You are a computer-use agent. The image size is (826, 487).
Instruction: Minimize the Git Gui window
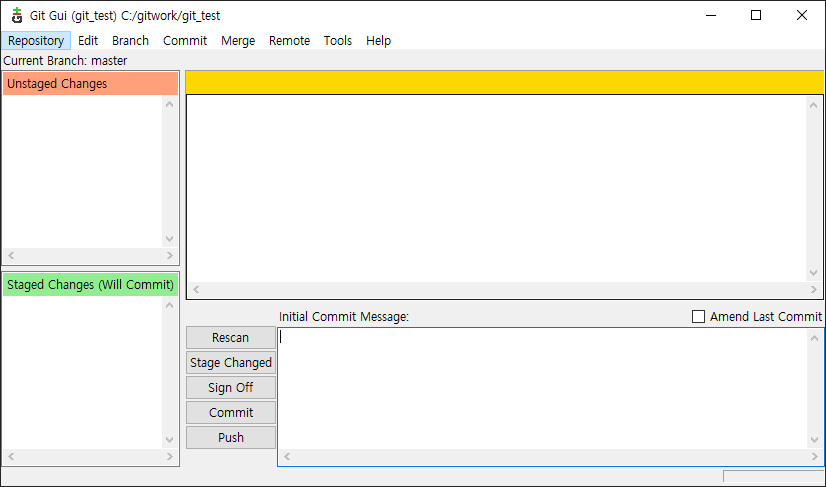tap(711, 15)
